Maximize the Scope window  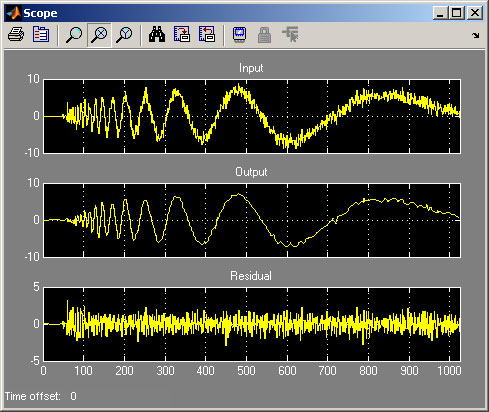pos(456,13)
